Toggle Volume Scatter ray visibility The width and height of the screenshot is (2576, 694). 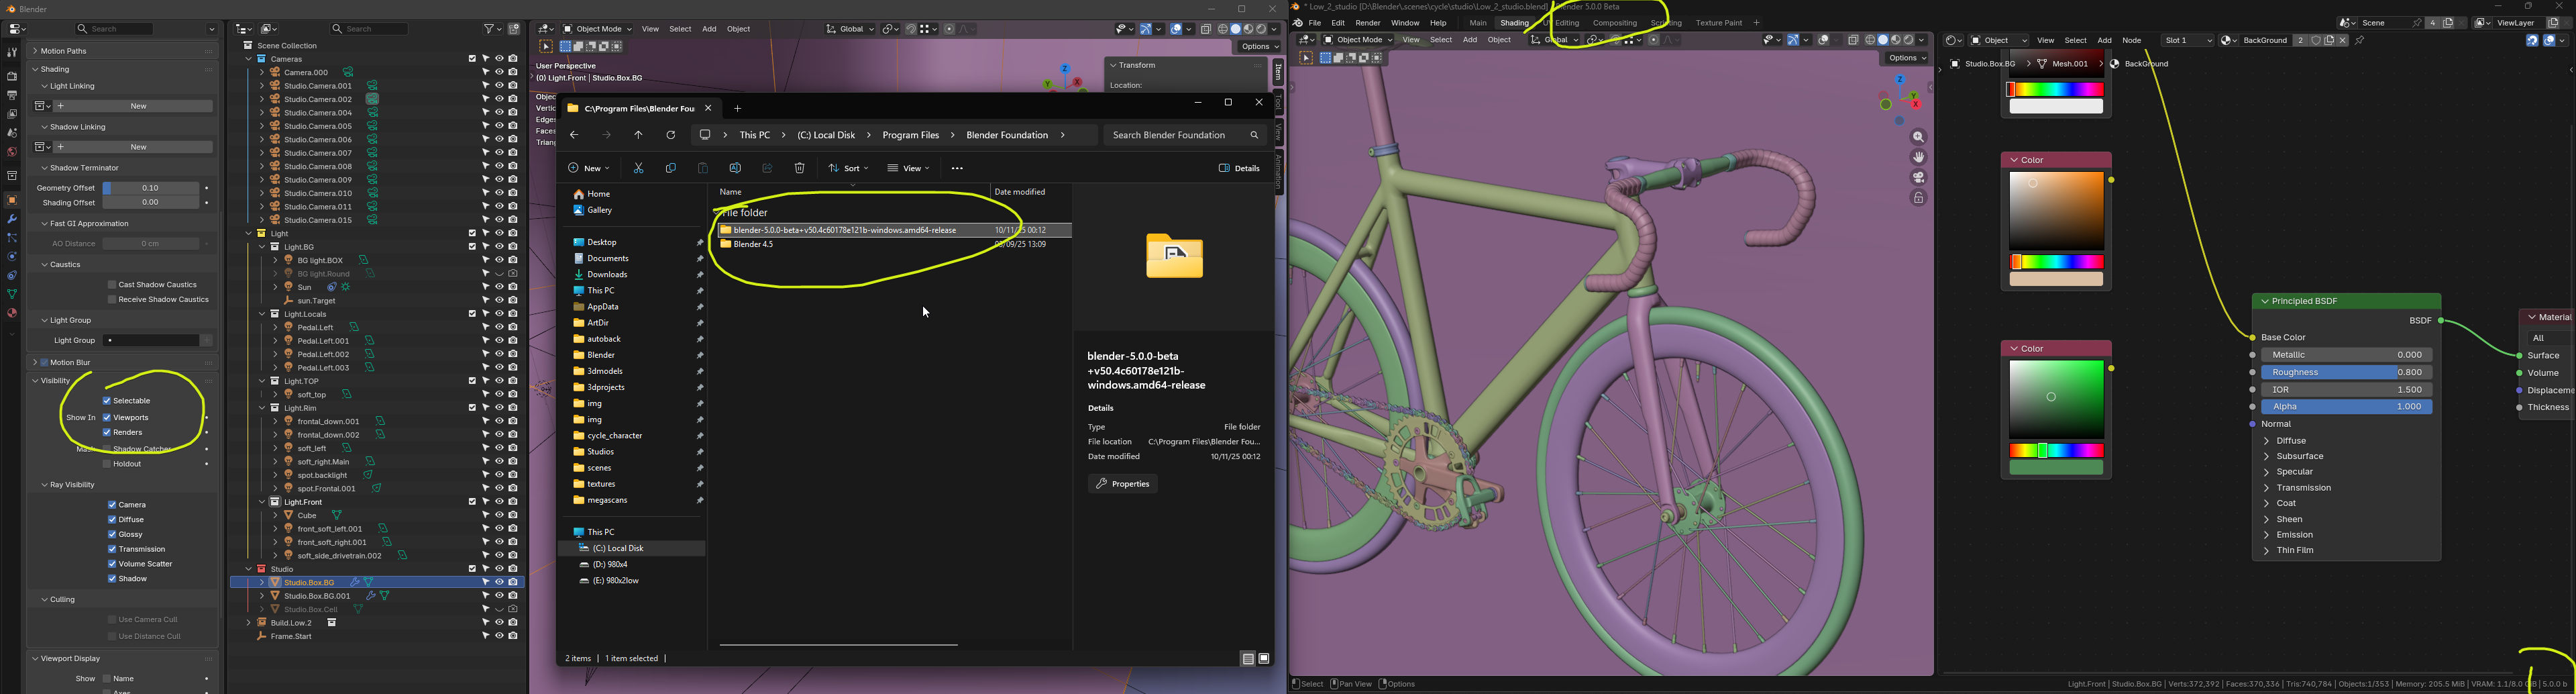pyautogui.click(x=112, y=564)
